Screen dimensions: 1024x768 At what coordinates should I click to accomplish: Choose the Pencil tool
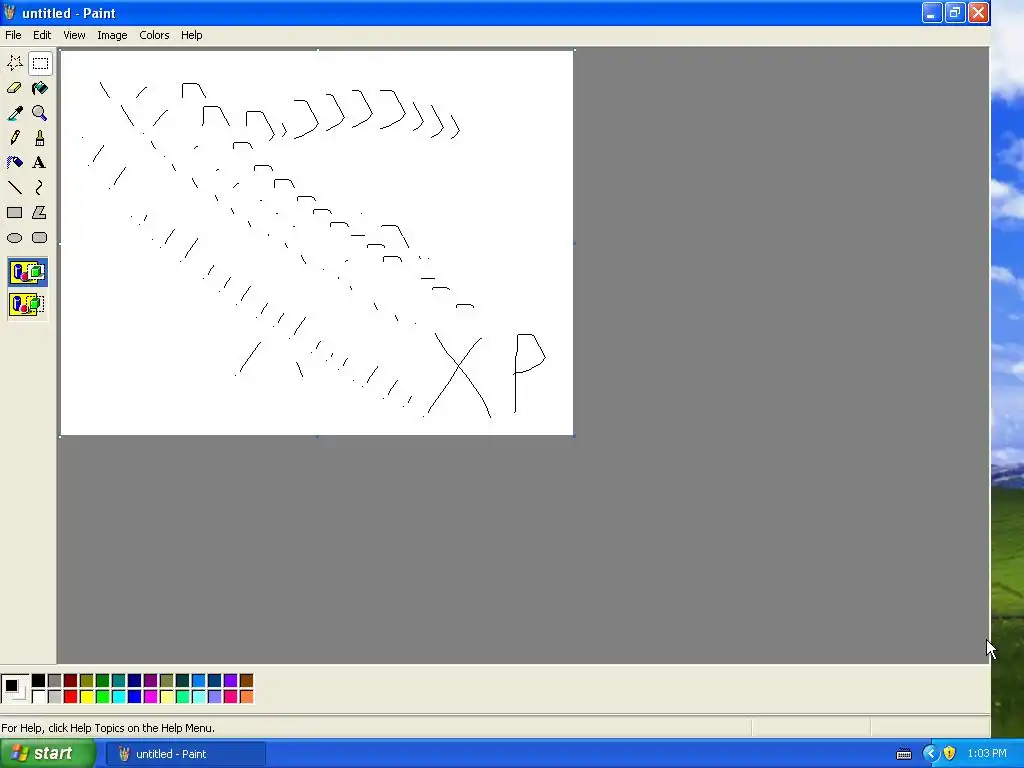pos(14,138)
